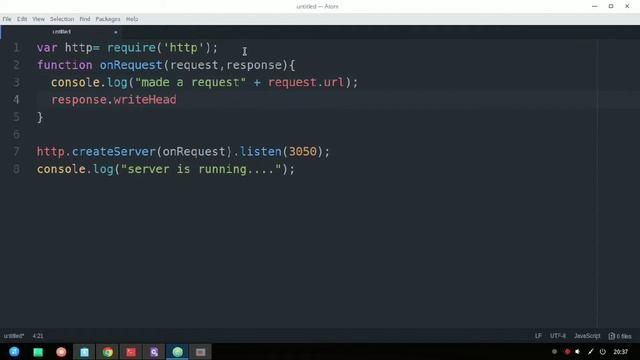The image size is (640, 360).
Task: Close the Atom window
Action: (627, 6)
